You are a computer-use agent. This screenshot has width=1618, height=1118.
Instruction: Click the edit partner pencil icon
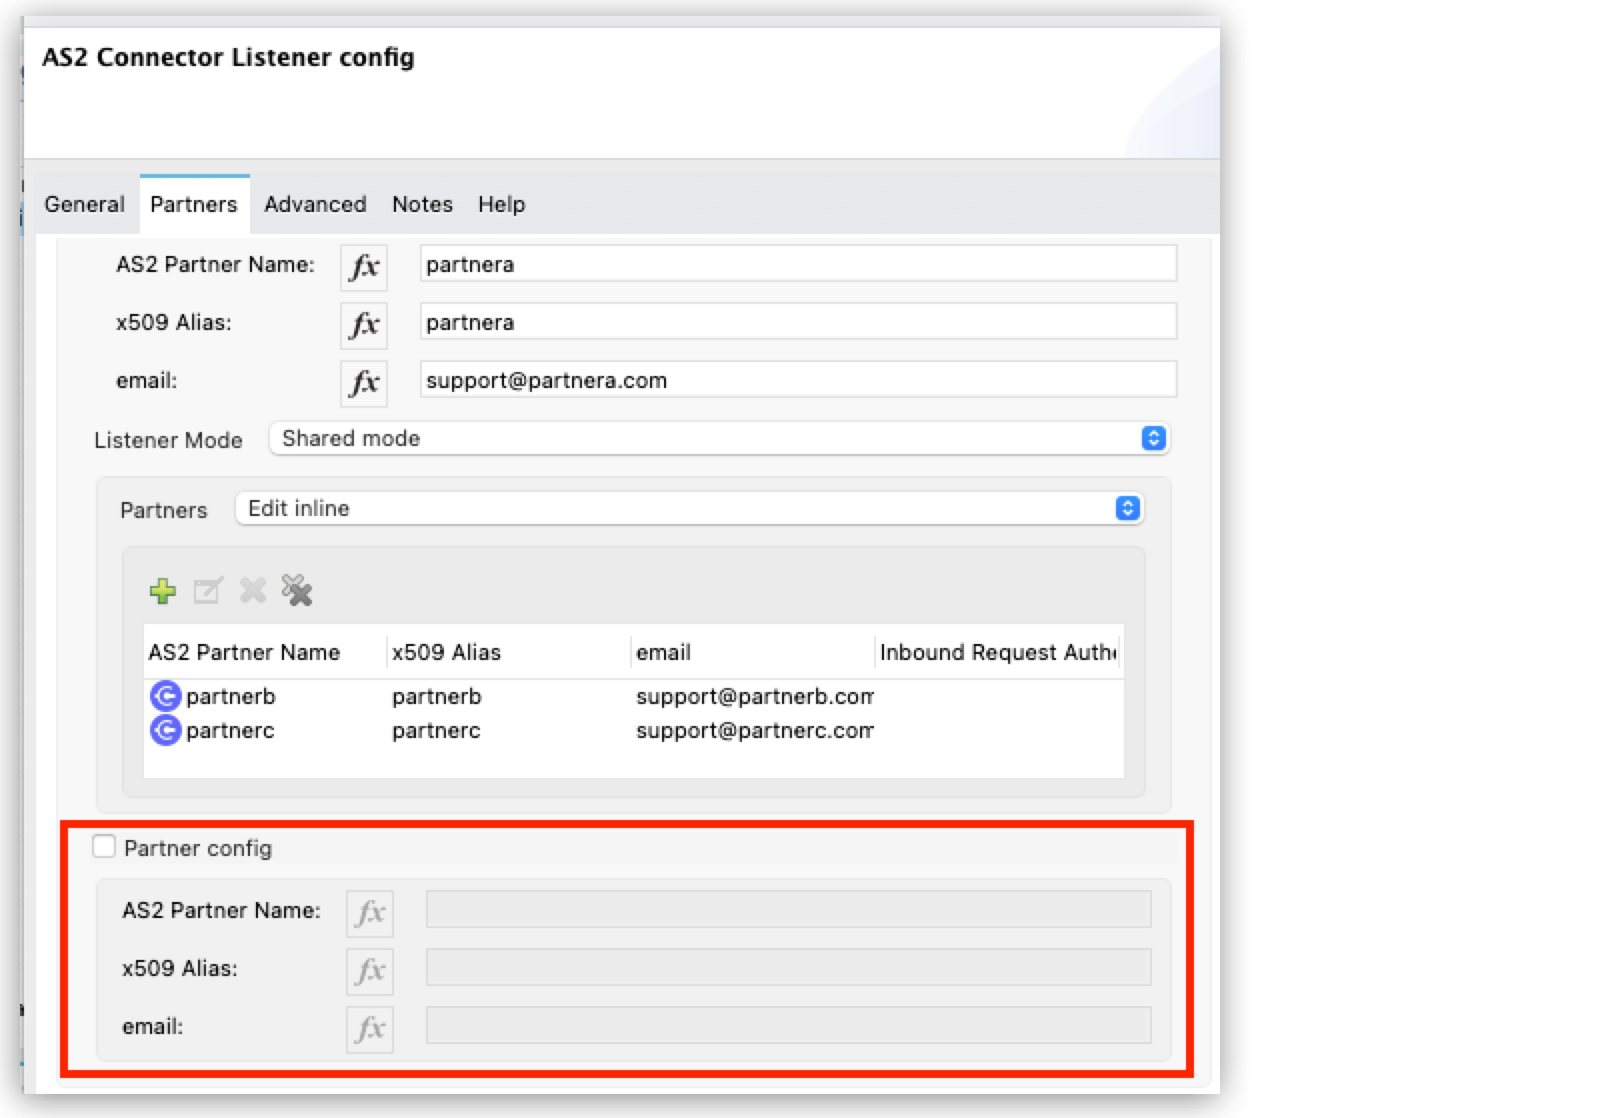(x=208, y=591)
